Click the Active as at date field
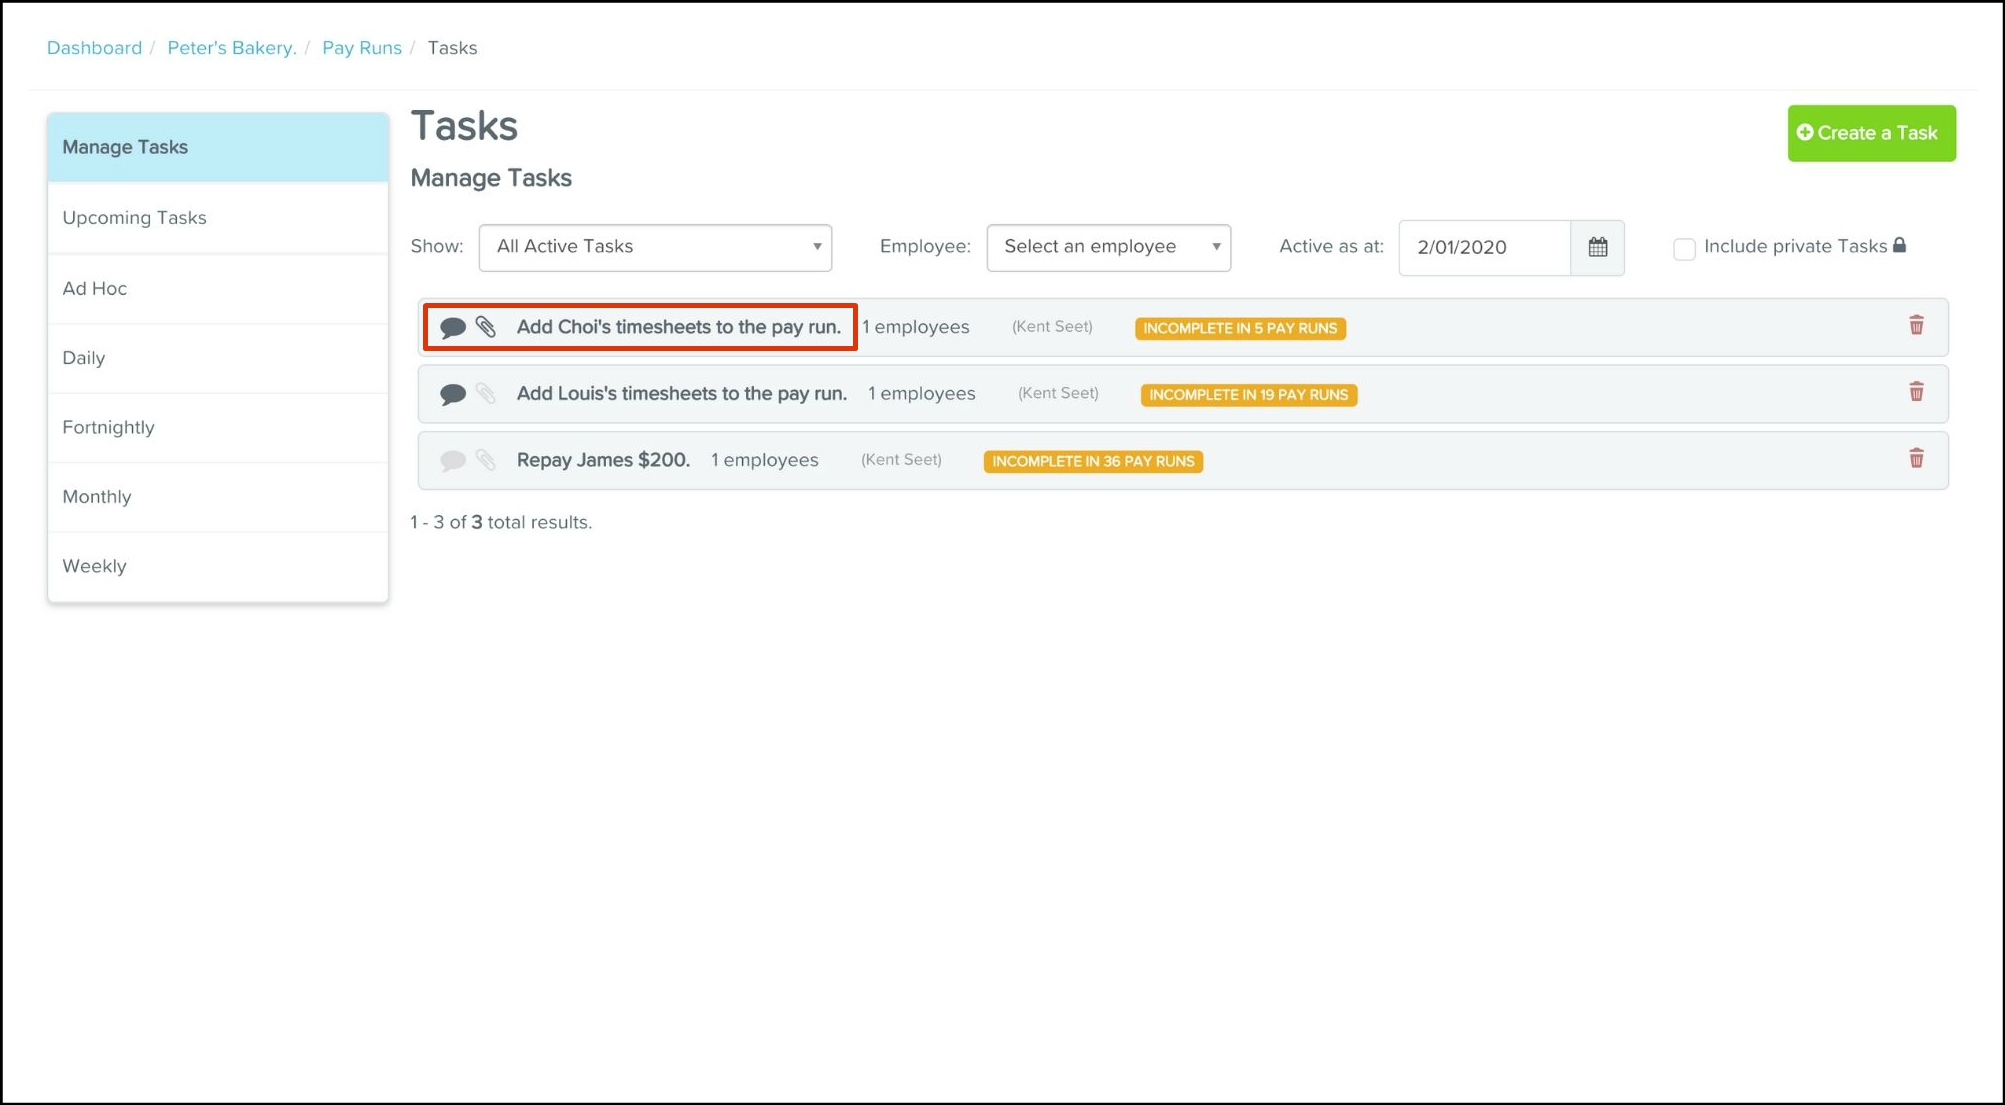This screenshot has width=2005, height=1105. (x=1484, y=247)
